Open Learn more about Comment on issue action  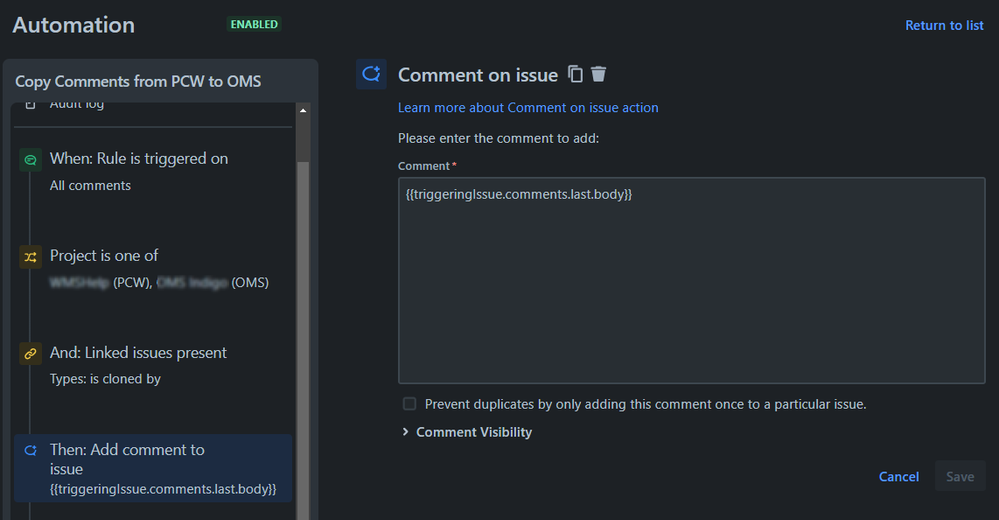coord(528,108)
